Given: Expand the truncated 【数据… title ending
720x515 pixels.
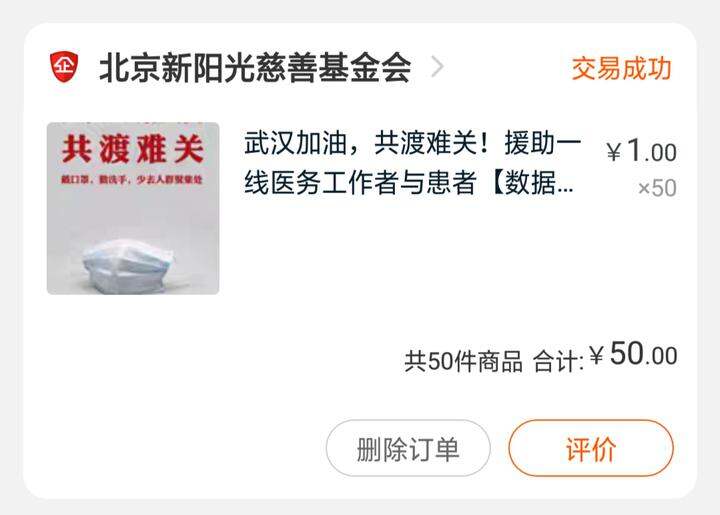Looking at the screenshot, I should [x=532, y=183].
